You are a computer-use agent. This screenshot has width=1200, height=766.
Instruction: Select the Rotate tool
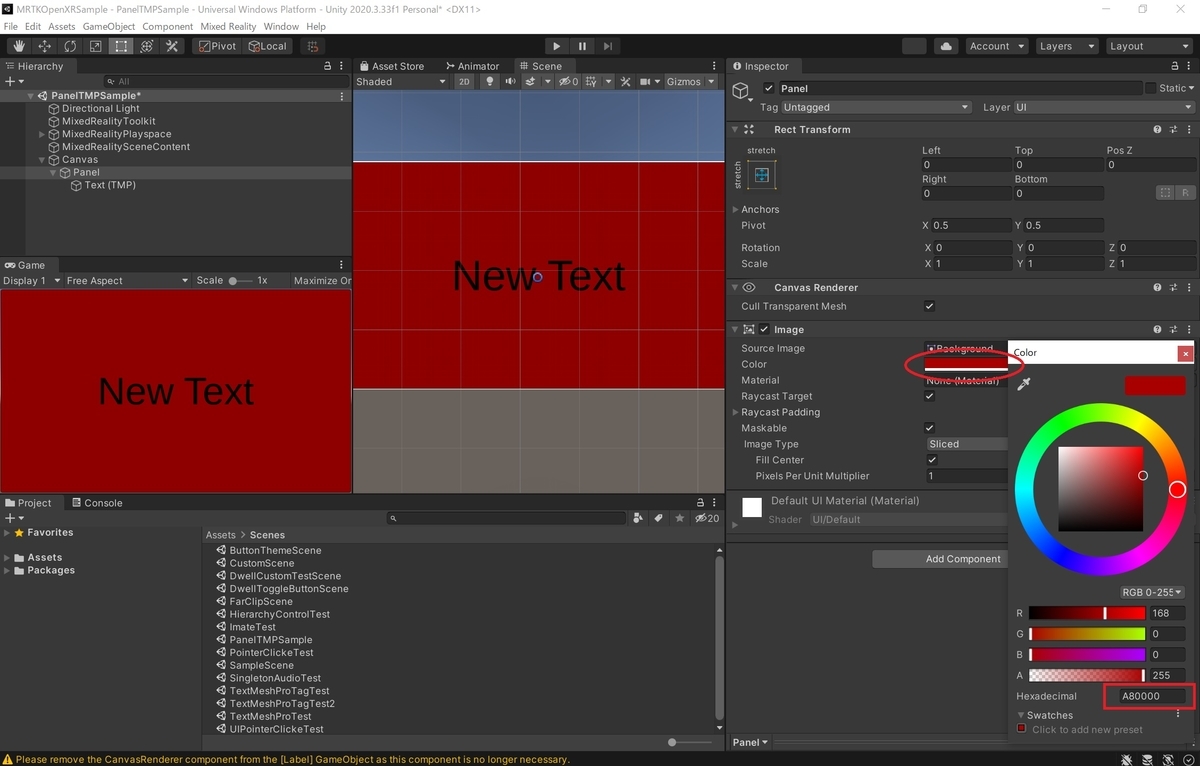70,46
